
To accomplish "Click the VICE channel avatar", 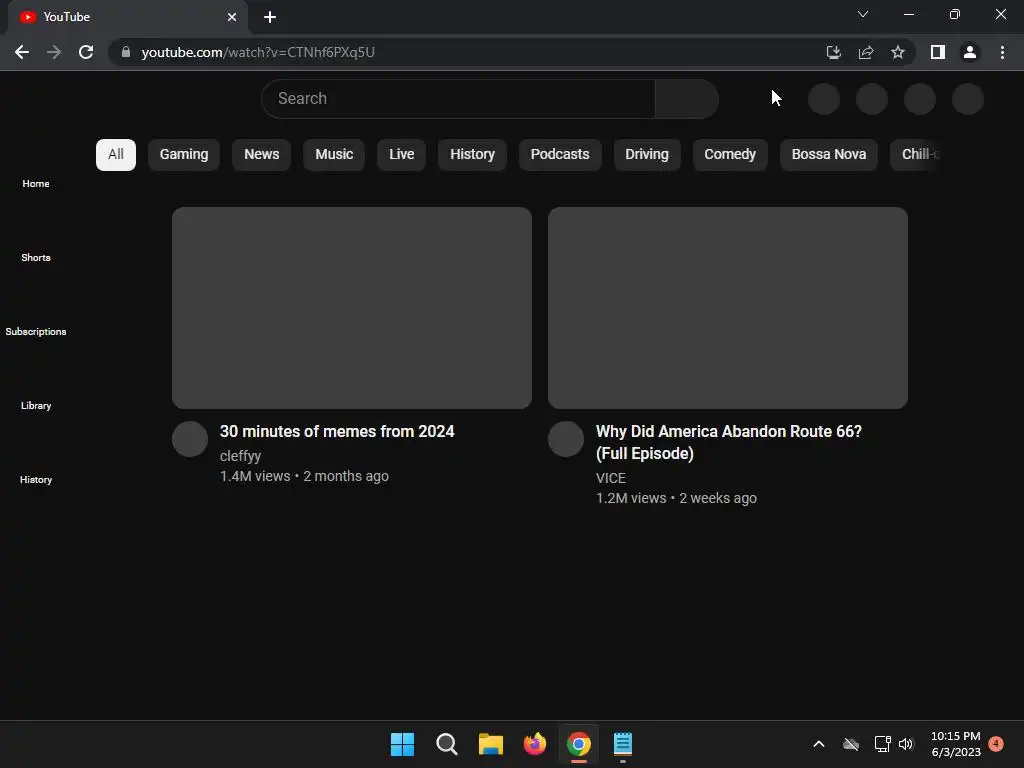I will click(x=566, y=439).
